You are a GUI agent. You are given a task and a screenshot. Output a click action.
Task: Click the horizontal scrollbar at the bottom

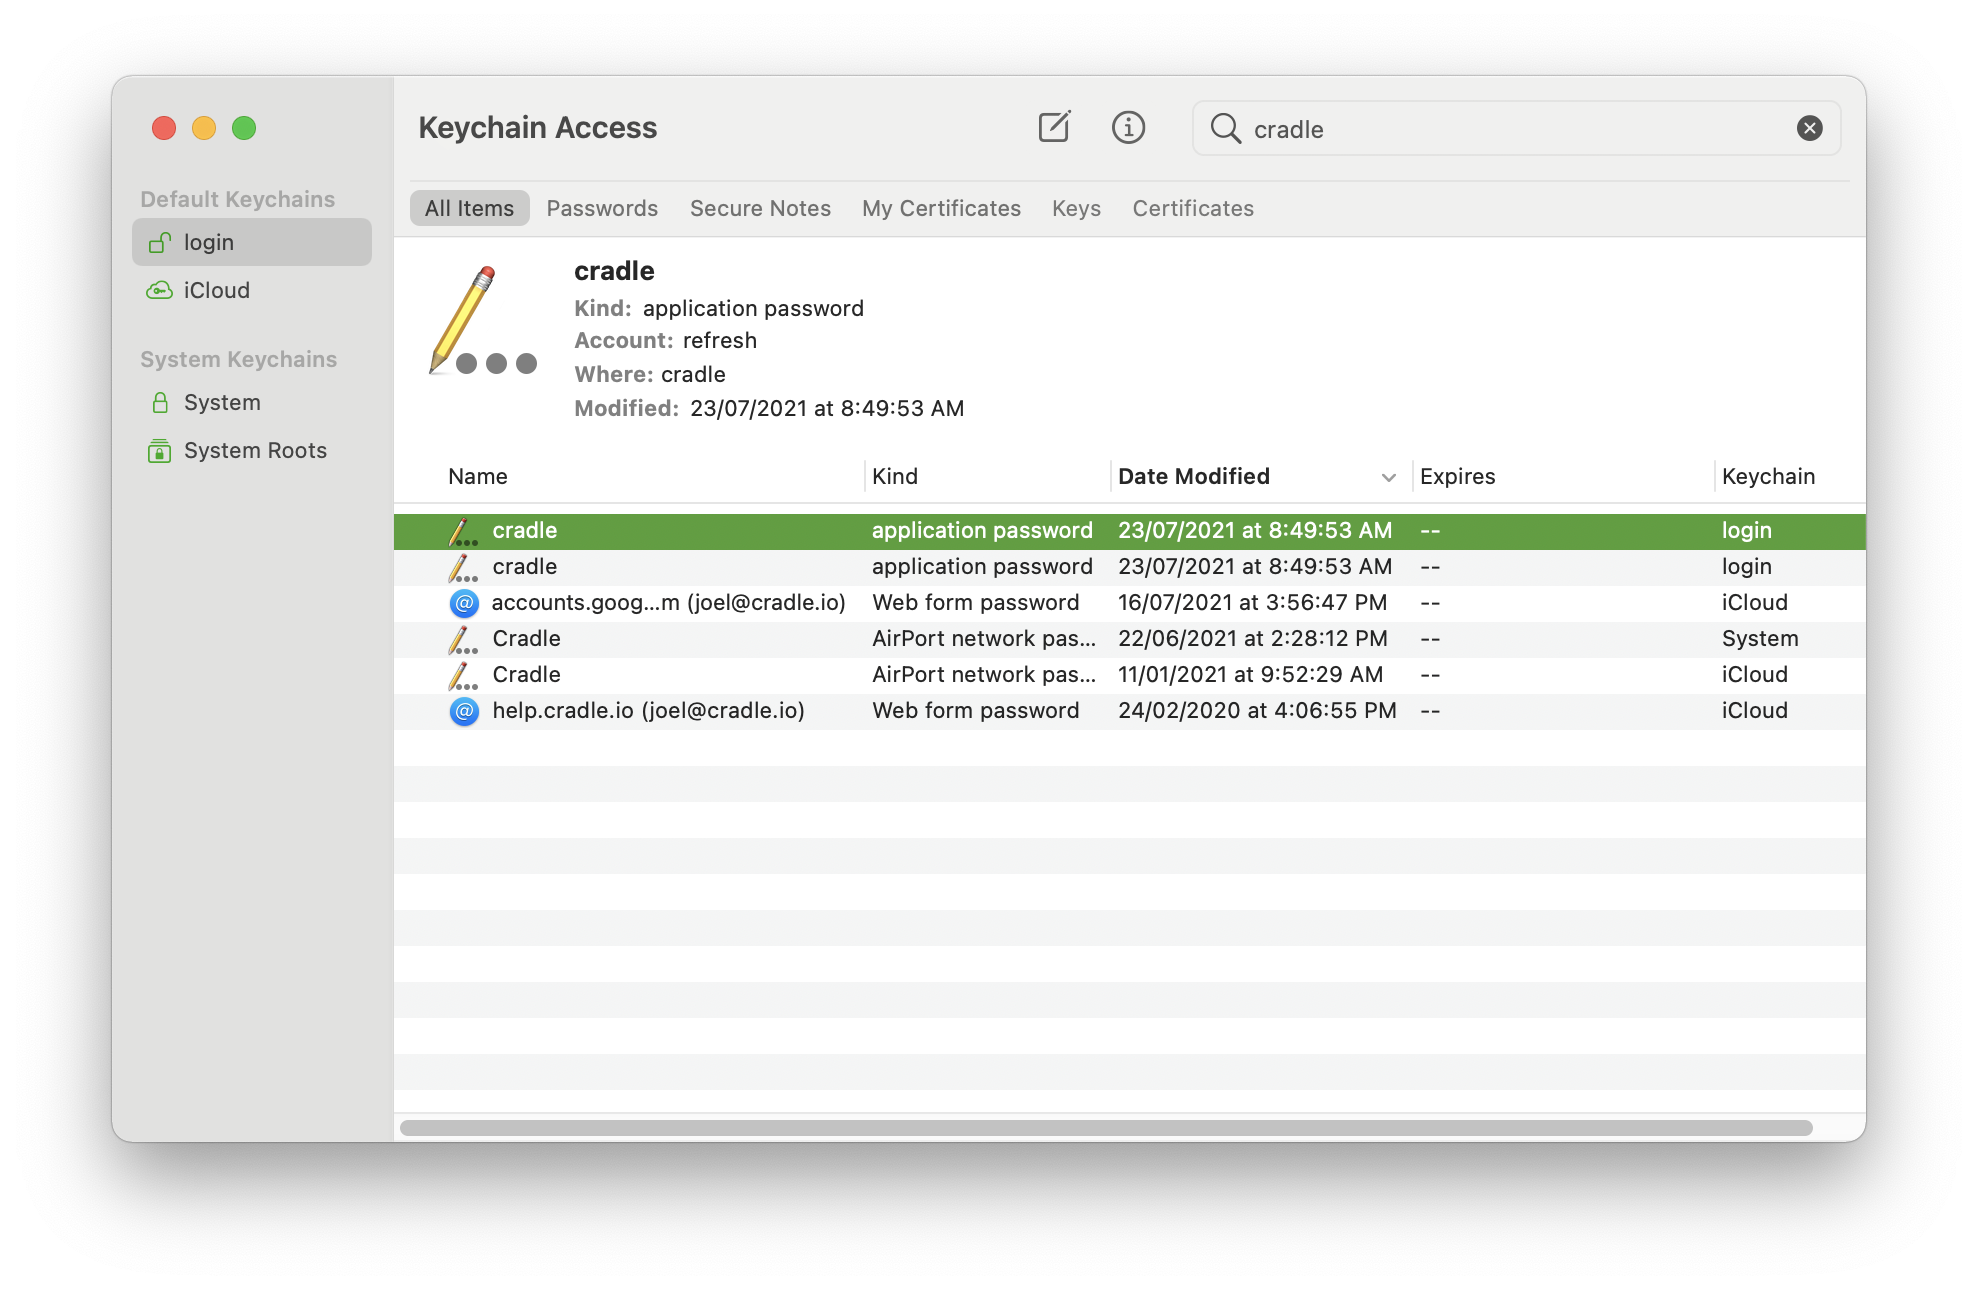[x=1105, y=1128]
